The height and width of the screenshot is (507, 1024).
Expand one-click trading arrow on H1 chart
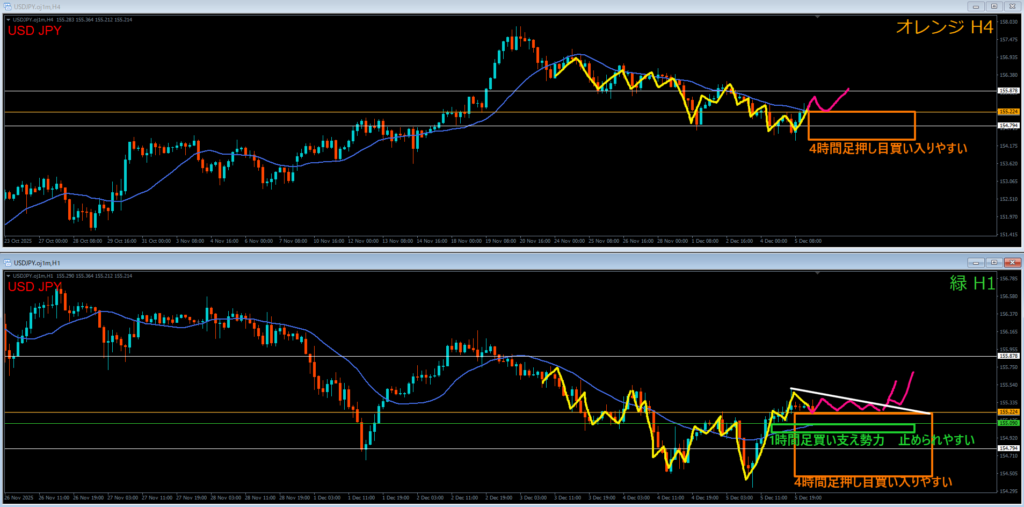pos(8,275)
